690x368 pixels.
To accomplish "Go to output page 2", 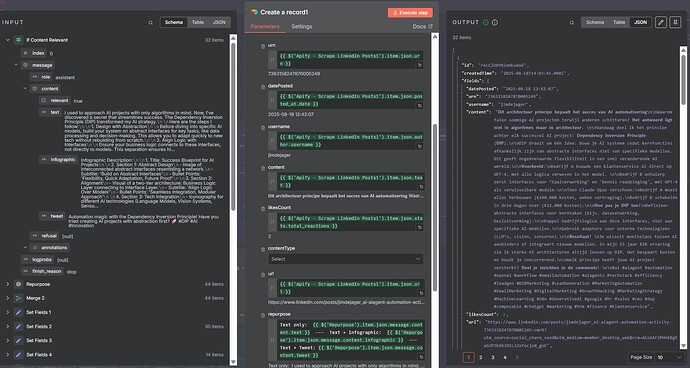I will 481,357.
